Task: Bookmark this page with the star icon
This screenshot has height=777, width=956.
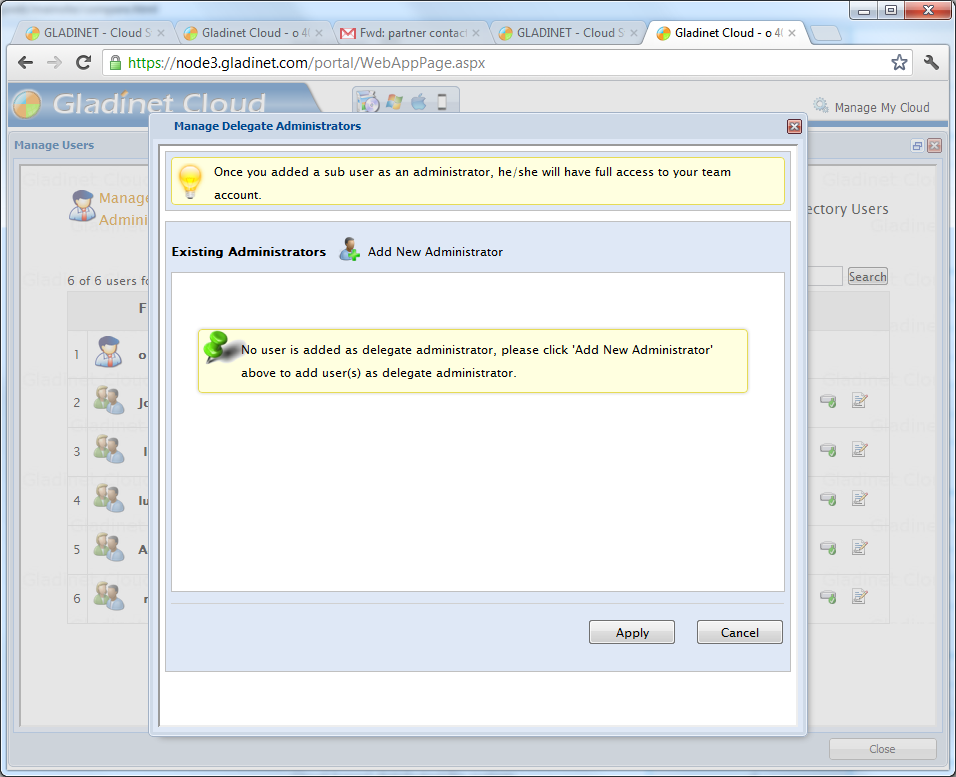Action: point(899,62)
